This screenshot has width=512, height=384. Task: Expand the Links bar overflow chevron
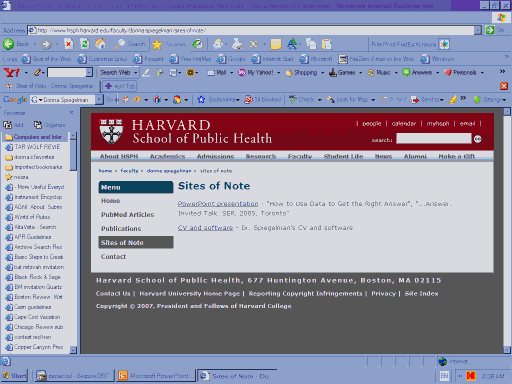507,56
